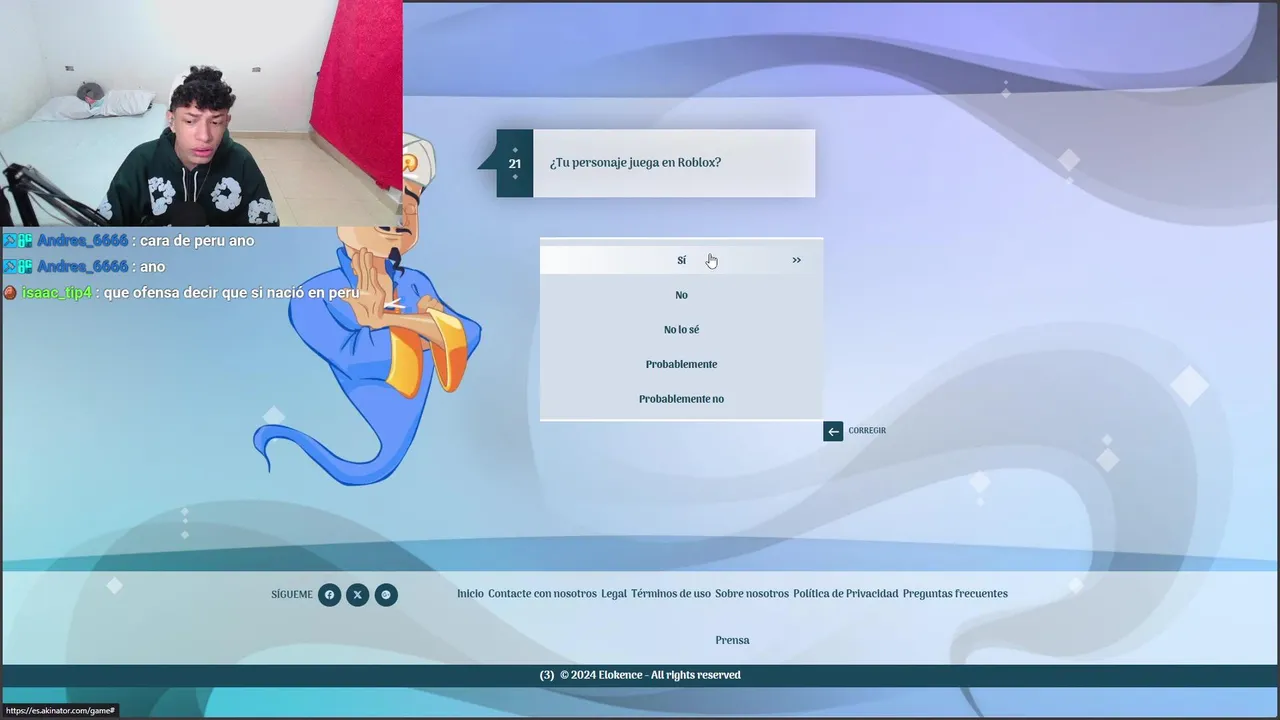The height and width of the screenshot is (720, 1280).
Task: Answer No to the Roblox question
Action: click(681, 295)
